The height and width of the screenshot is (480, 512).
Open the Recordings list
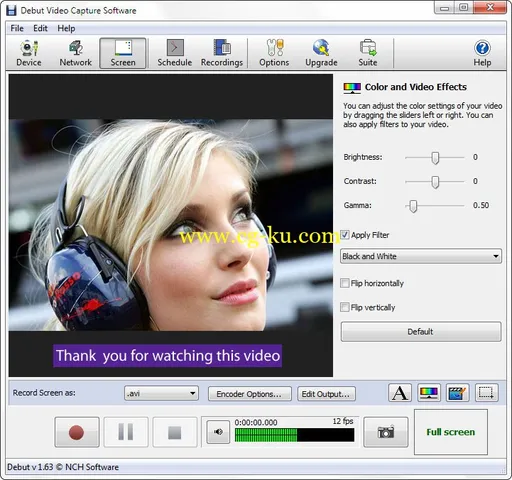222,53
